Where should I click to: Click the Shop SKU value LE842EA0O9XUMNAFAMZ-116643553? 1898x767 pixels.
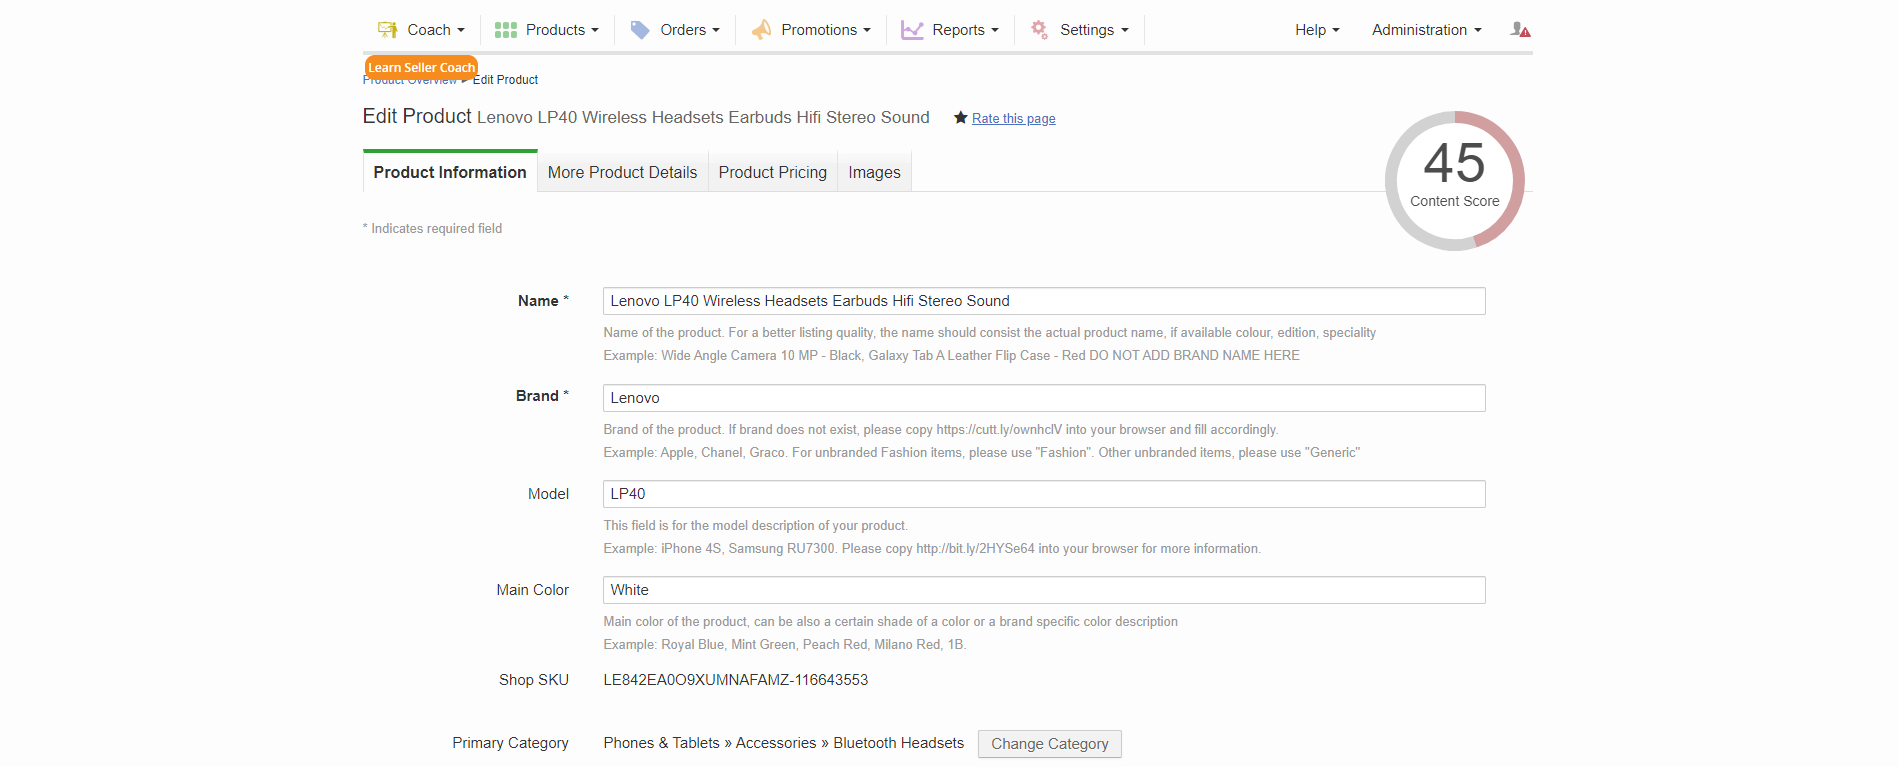coord(736,680)
